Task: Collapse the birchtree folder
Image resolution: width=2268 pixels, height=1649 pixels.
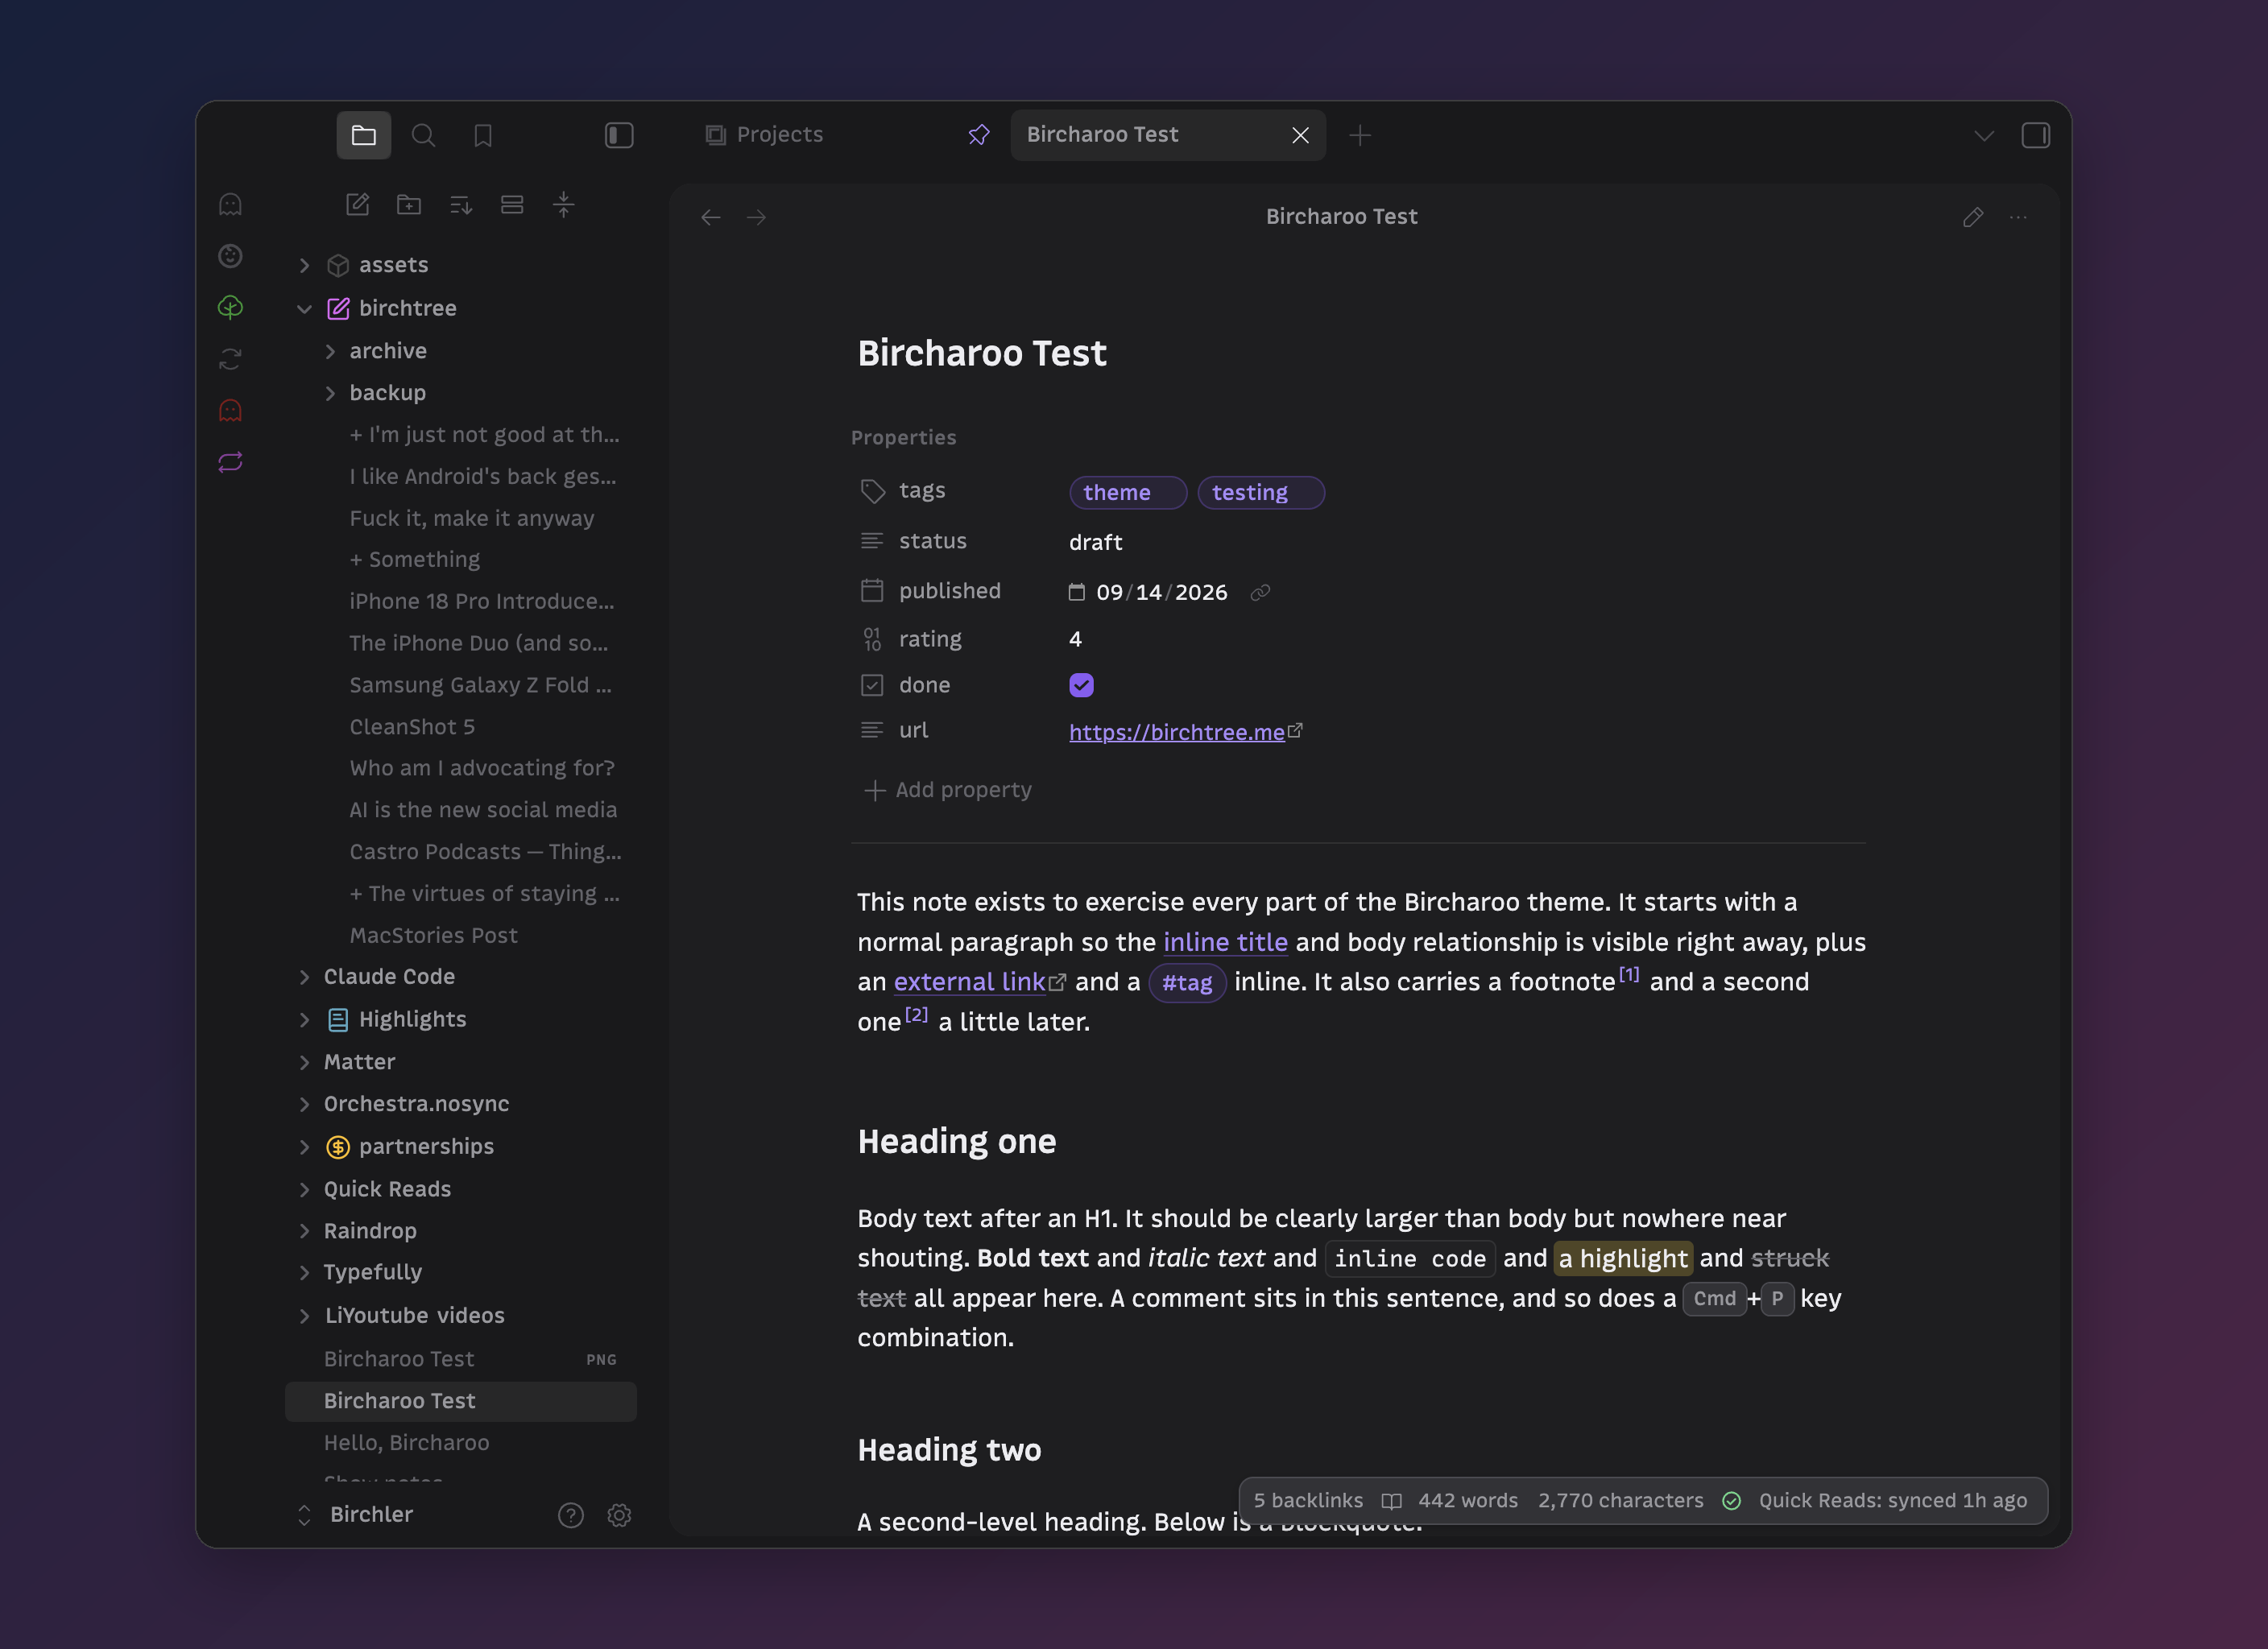Action: tap(305, 309)
